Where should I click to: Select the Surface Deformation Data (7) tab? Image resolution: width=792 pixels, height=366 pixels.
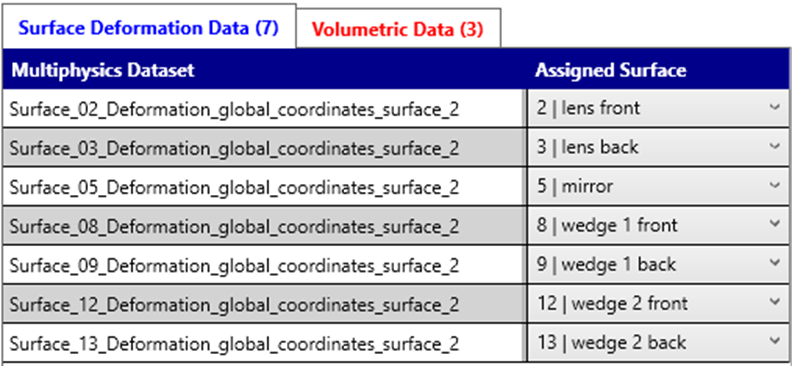pyautogui.click(x=148, y=27)
